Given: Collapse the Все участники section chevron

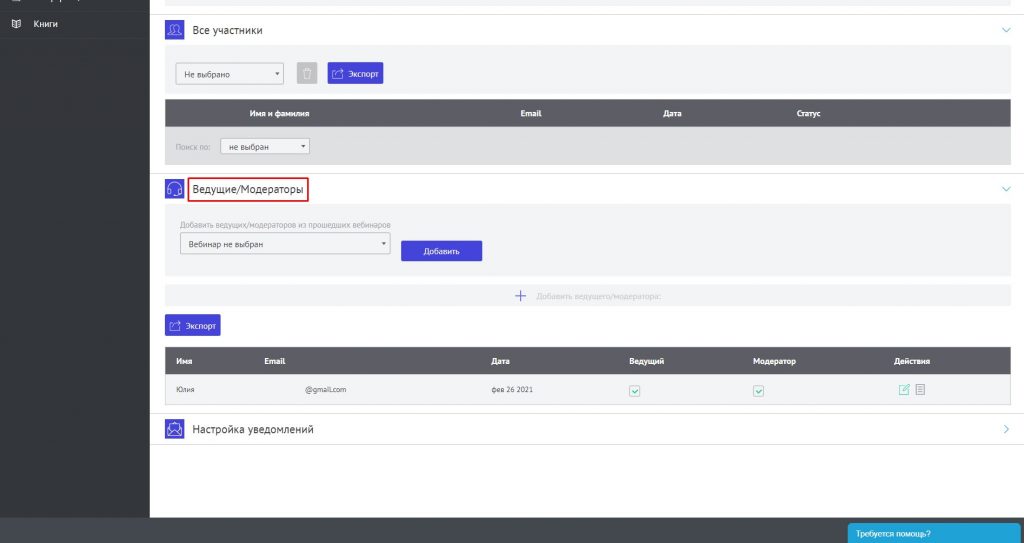Looking at the screenshot, I should (1006, 30).
